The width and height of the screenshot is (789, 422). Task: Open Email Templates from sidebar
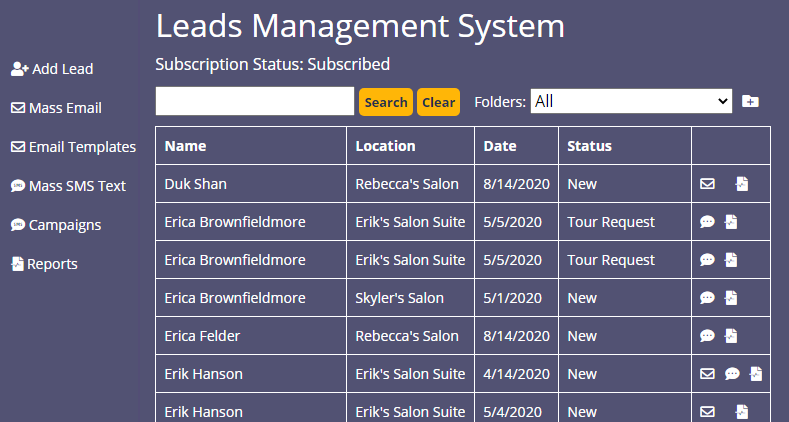73,147
